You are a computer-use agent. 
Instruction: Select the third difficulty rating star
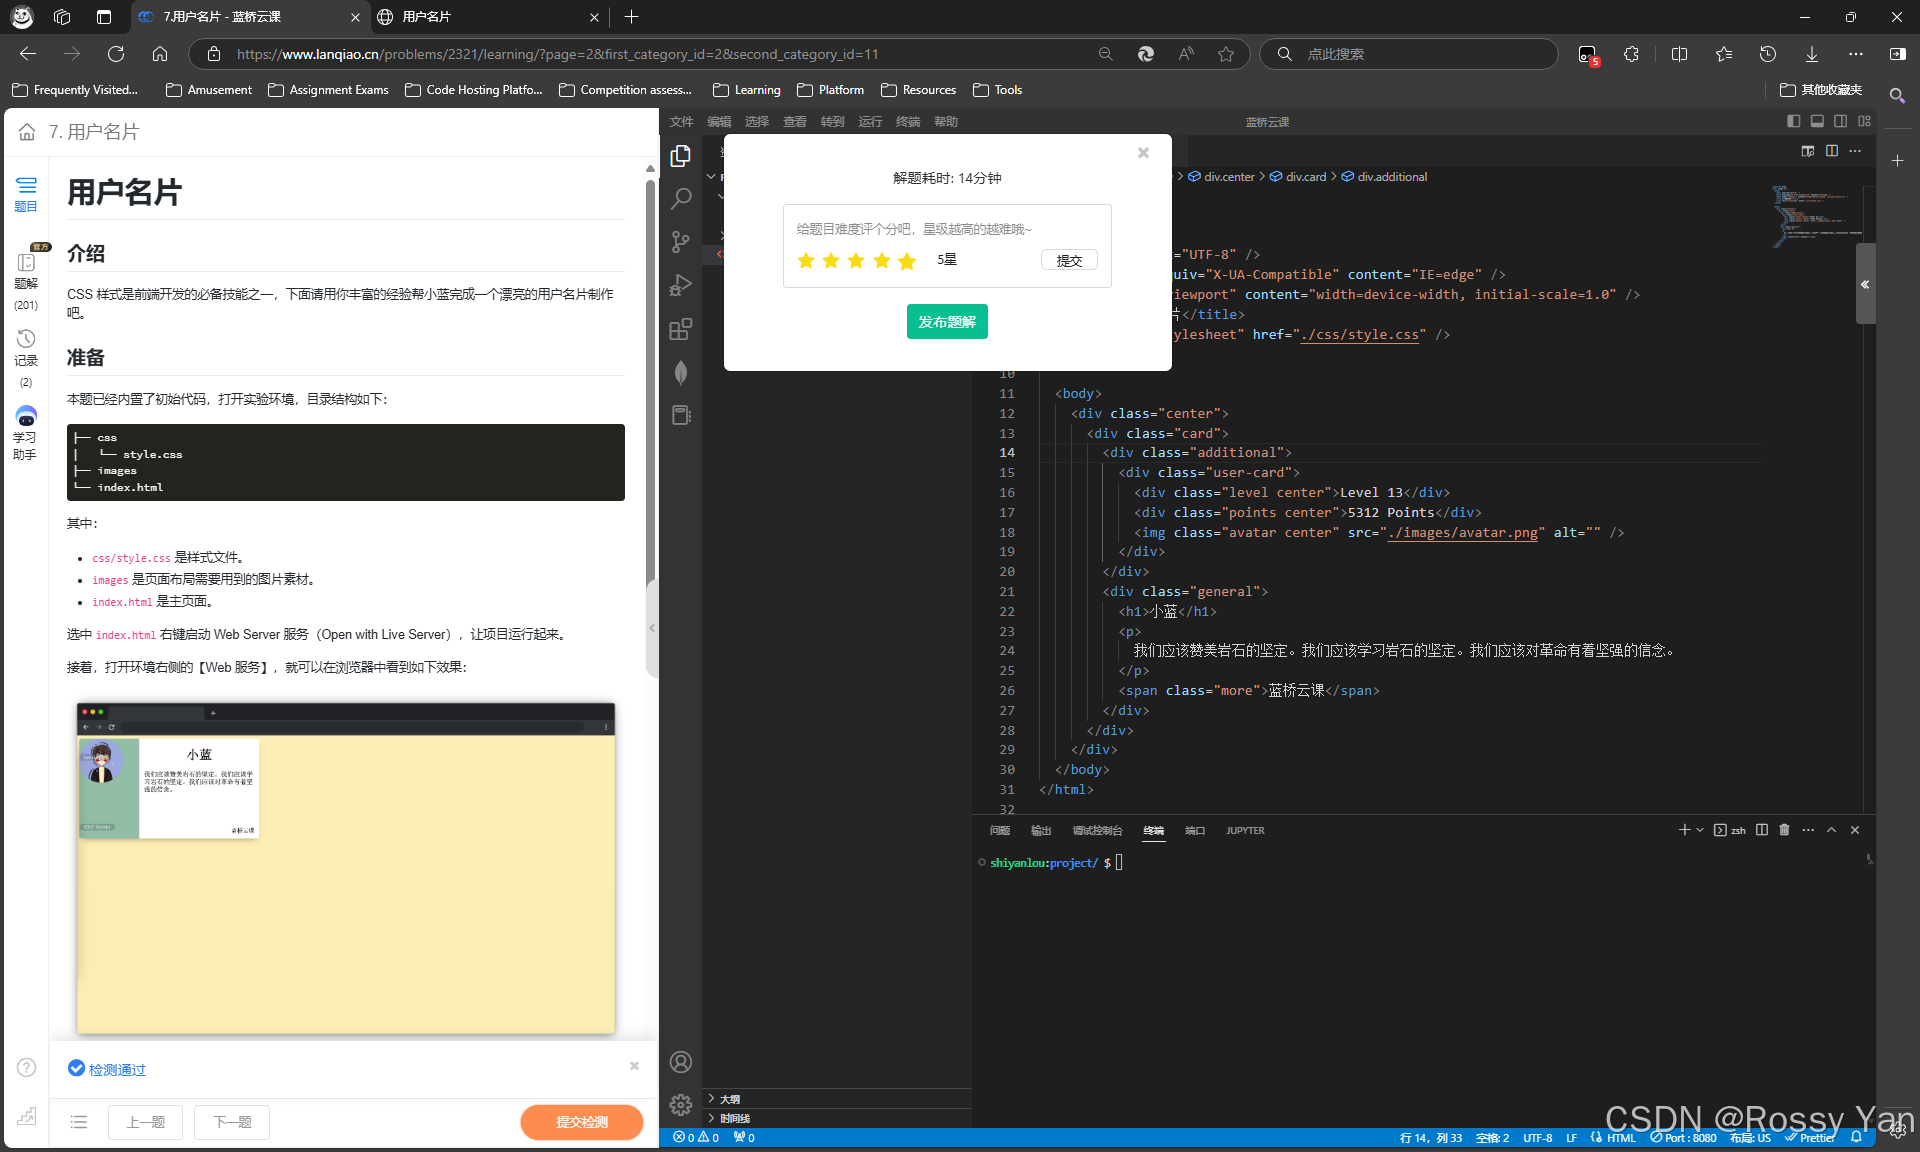click(856, 261)
